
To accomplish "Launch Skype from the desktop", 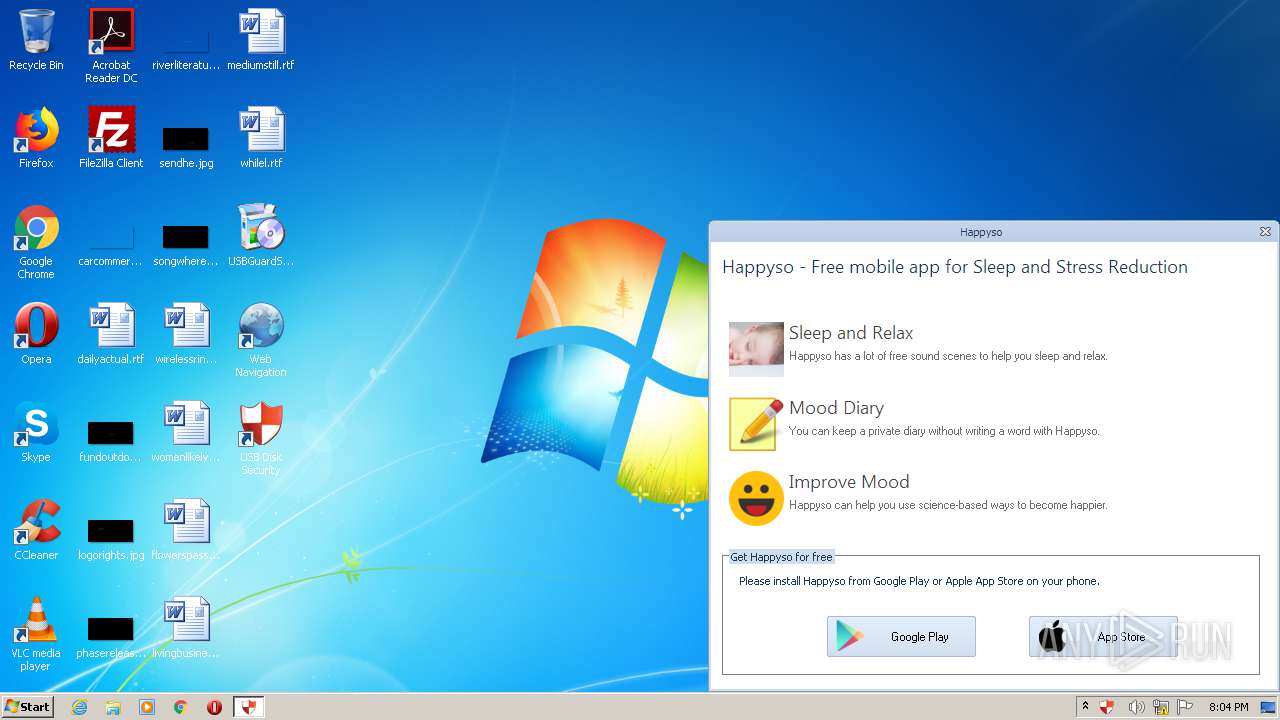I will [x=36, y=432].
